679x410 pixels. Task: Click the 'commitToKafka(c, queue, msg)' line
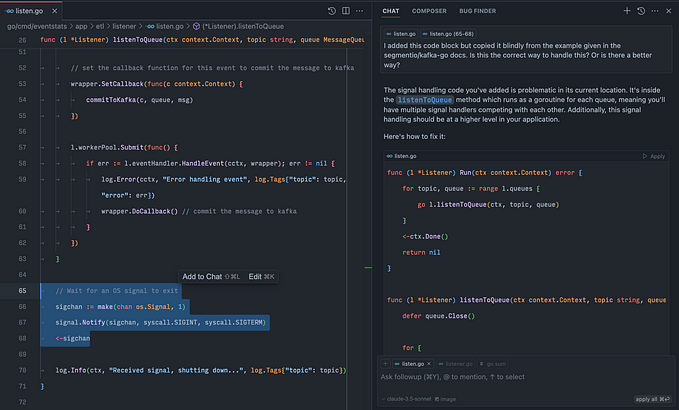[x=139, y=100]
